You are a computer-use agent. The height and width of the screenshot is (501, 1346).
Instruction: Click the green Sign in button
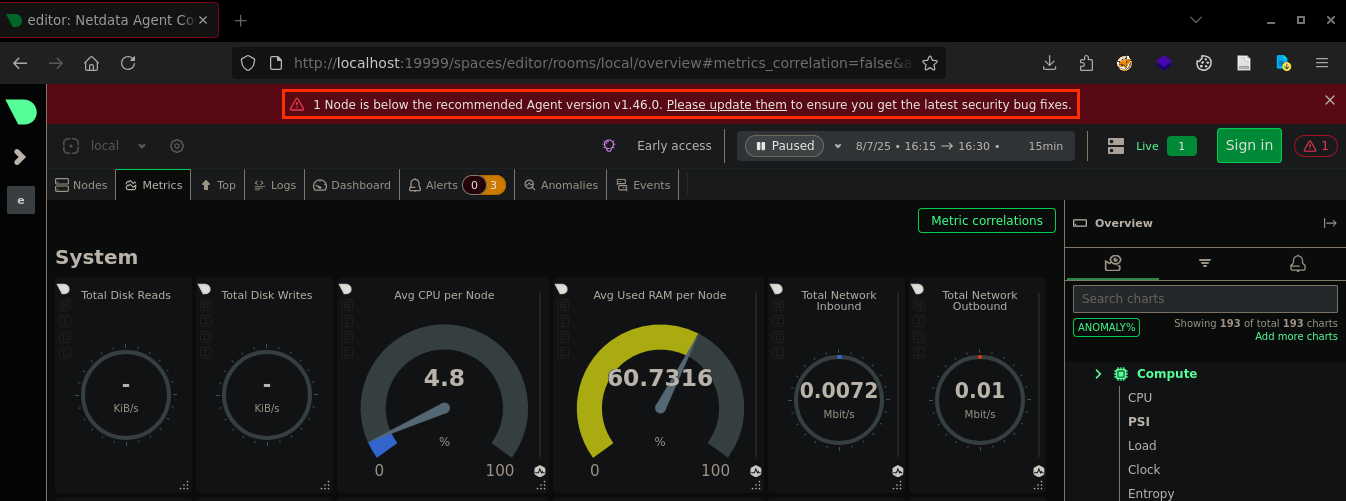point(1249,145)
